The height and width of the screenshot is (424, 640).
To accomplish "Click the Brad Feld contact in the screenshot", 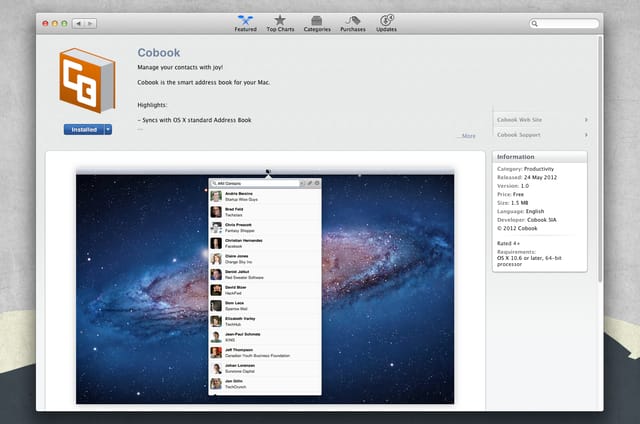I will click(x=265, y=212).
